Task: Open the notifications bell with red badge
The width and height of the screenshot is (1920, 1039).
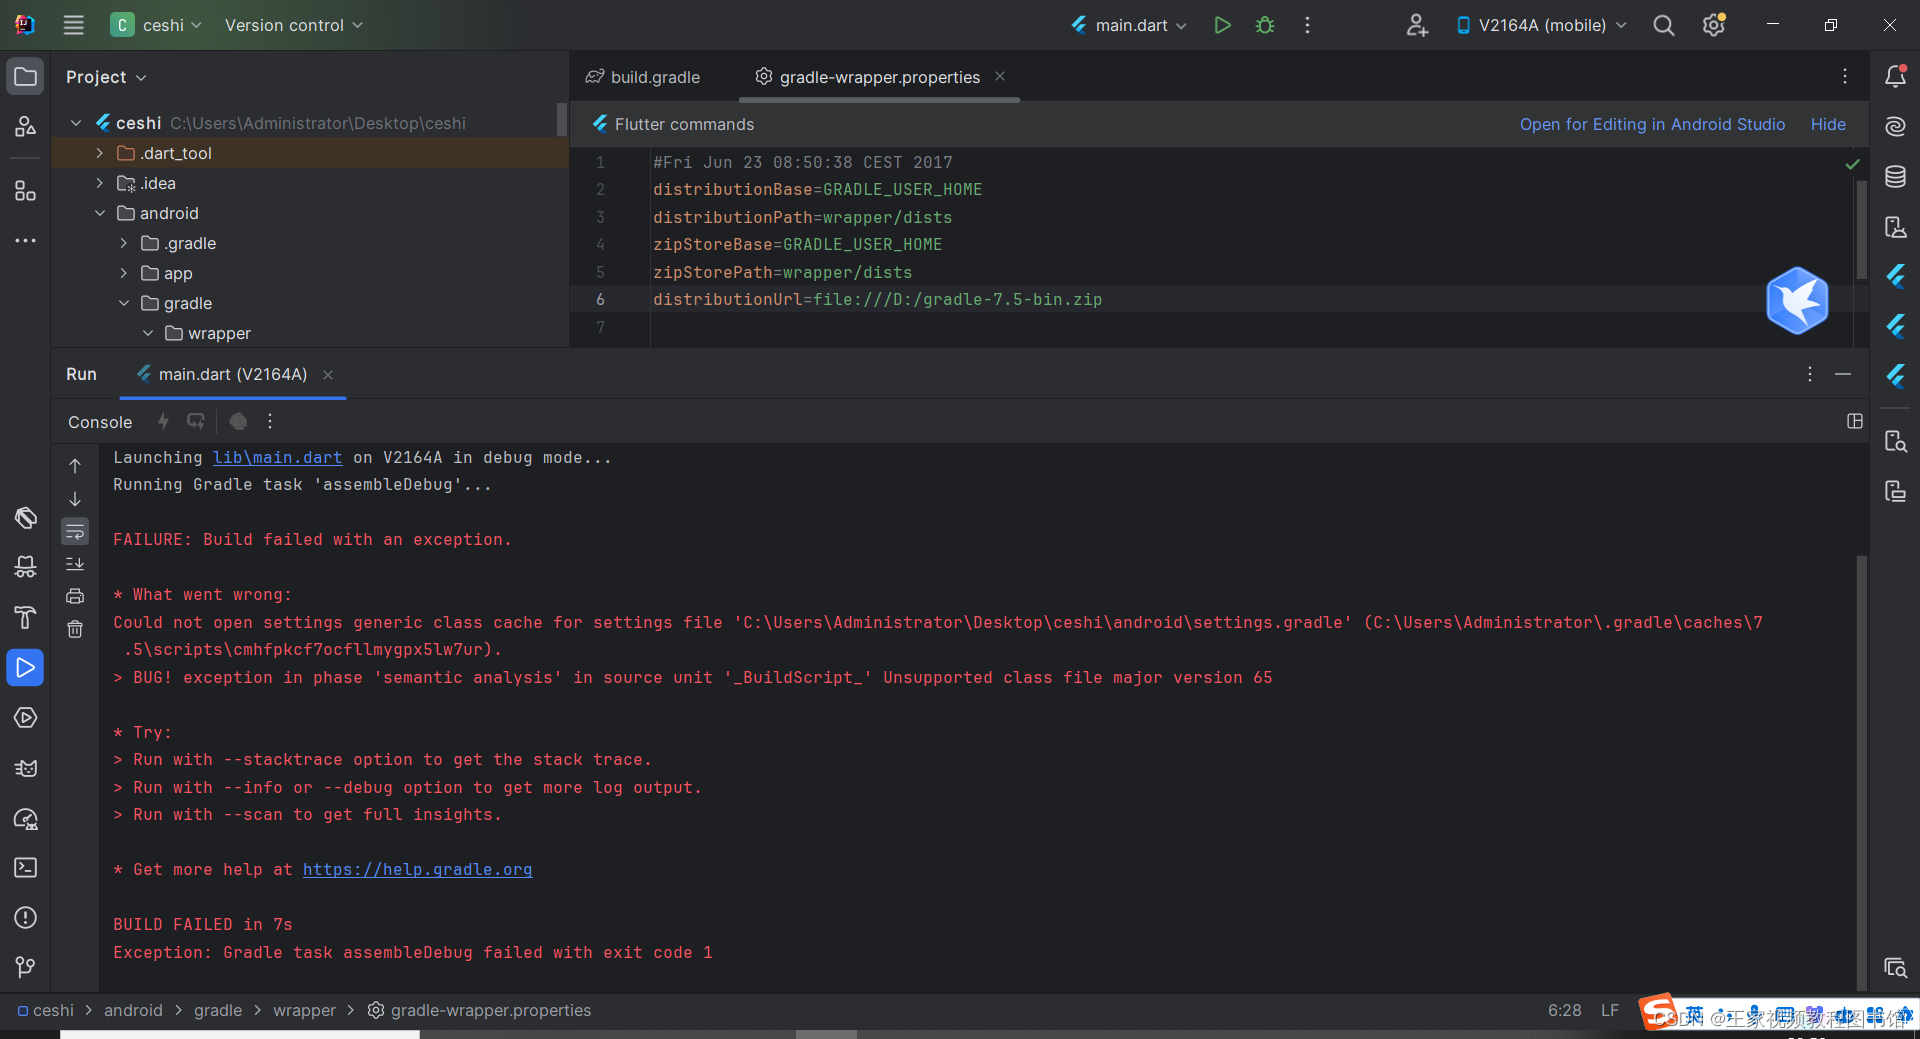Action: click(1896, 76)
